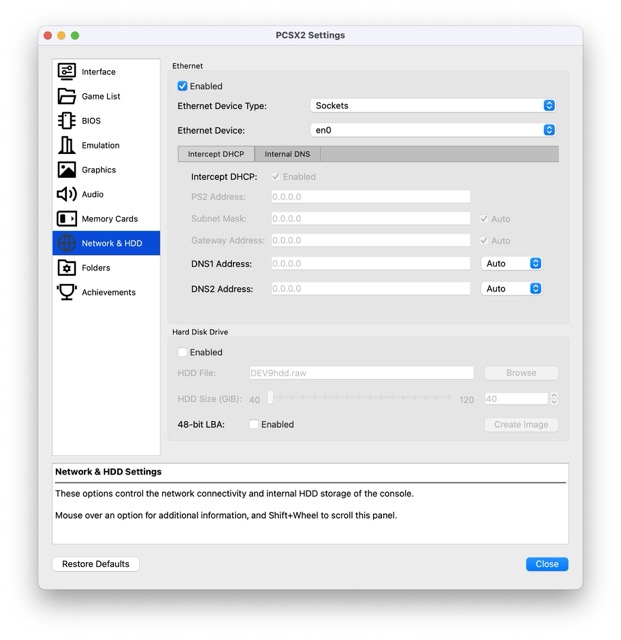This screenshot has width=621, height=640.
Task: Click the Restore Defaults button
Action: point(96,564)
